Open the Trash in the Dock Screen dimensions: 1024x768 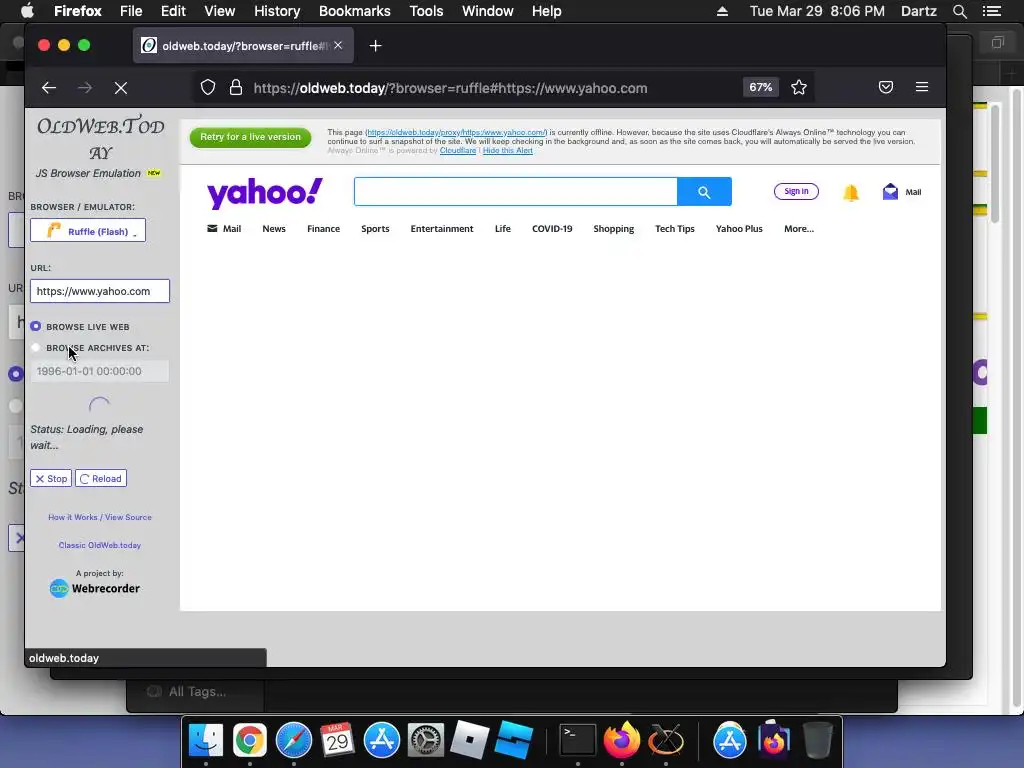click(817, 740)
